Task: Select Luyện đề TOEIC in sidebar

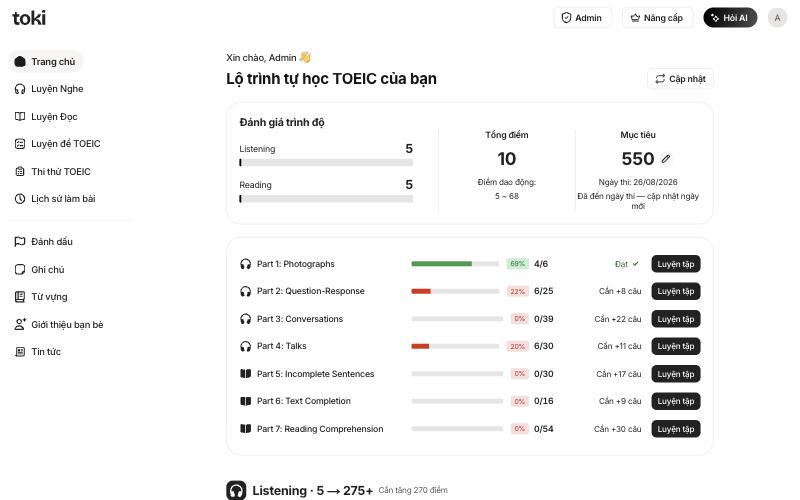Action: 58,144
